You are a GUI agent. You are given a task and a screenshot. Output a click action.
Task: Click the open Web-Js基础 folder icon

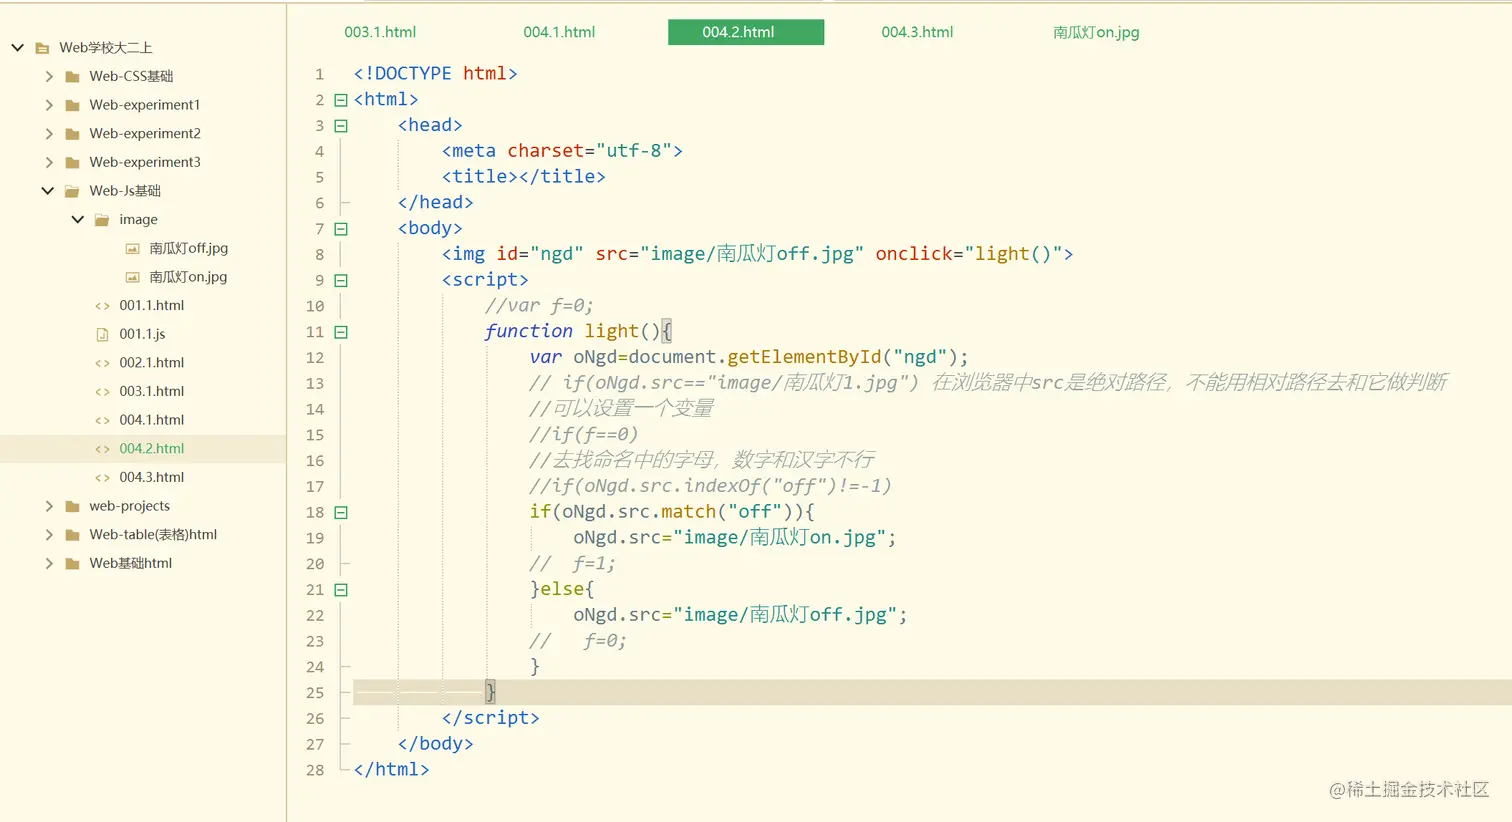click(x=72, y=191)
